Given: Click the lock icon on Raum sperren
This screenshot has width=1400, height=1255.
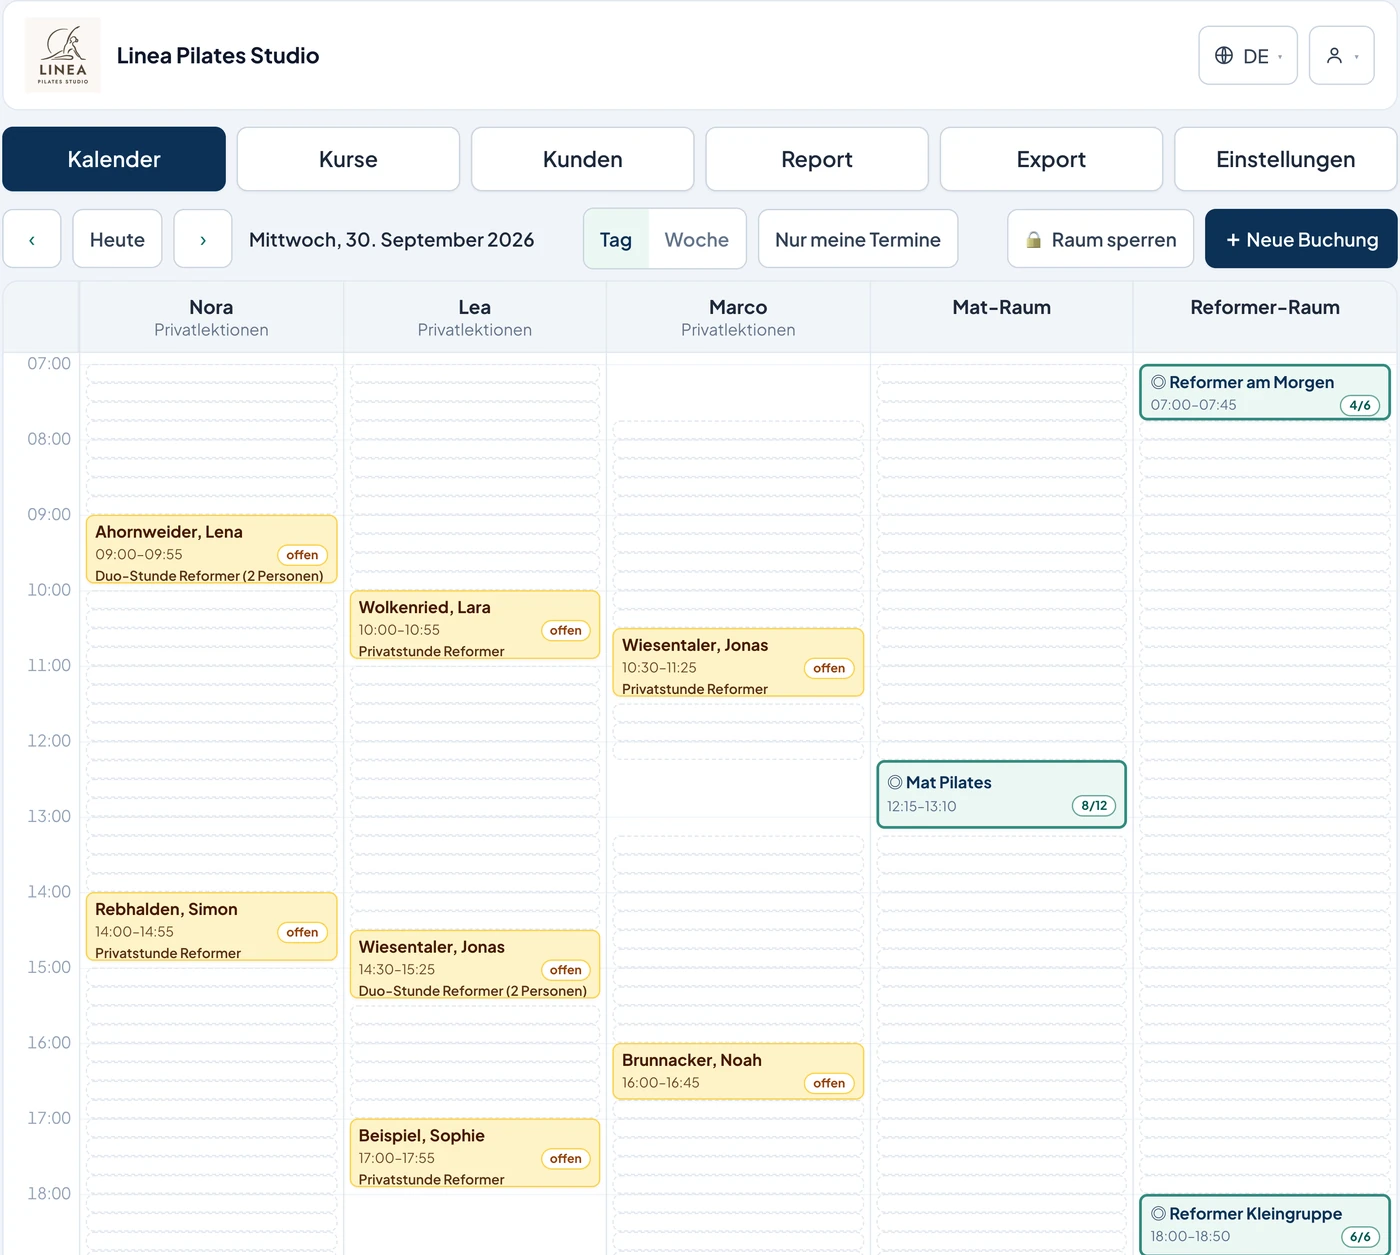Looking at the screenshot, I should [1034, 240].
